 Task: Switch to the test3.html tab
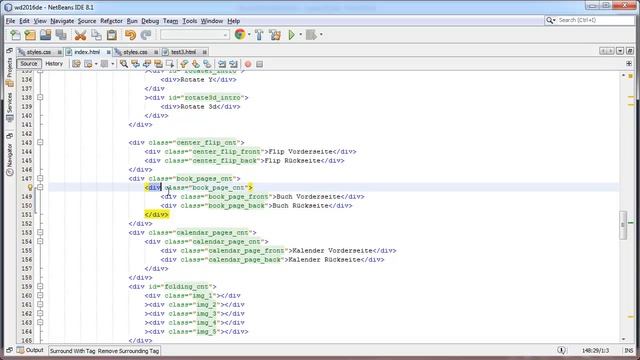click(x=183, y=52)
